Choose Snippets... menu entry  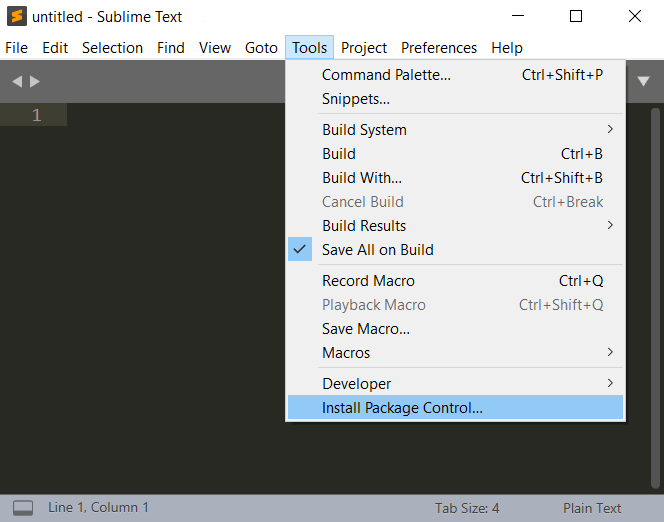tap(455, 99)
